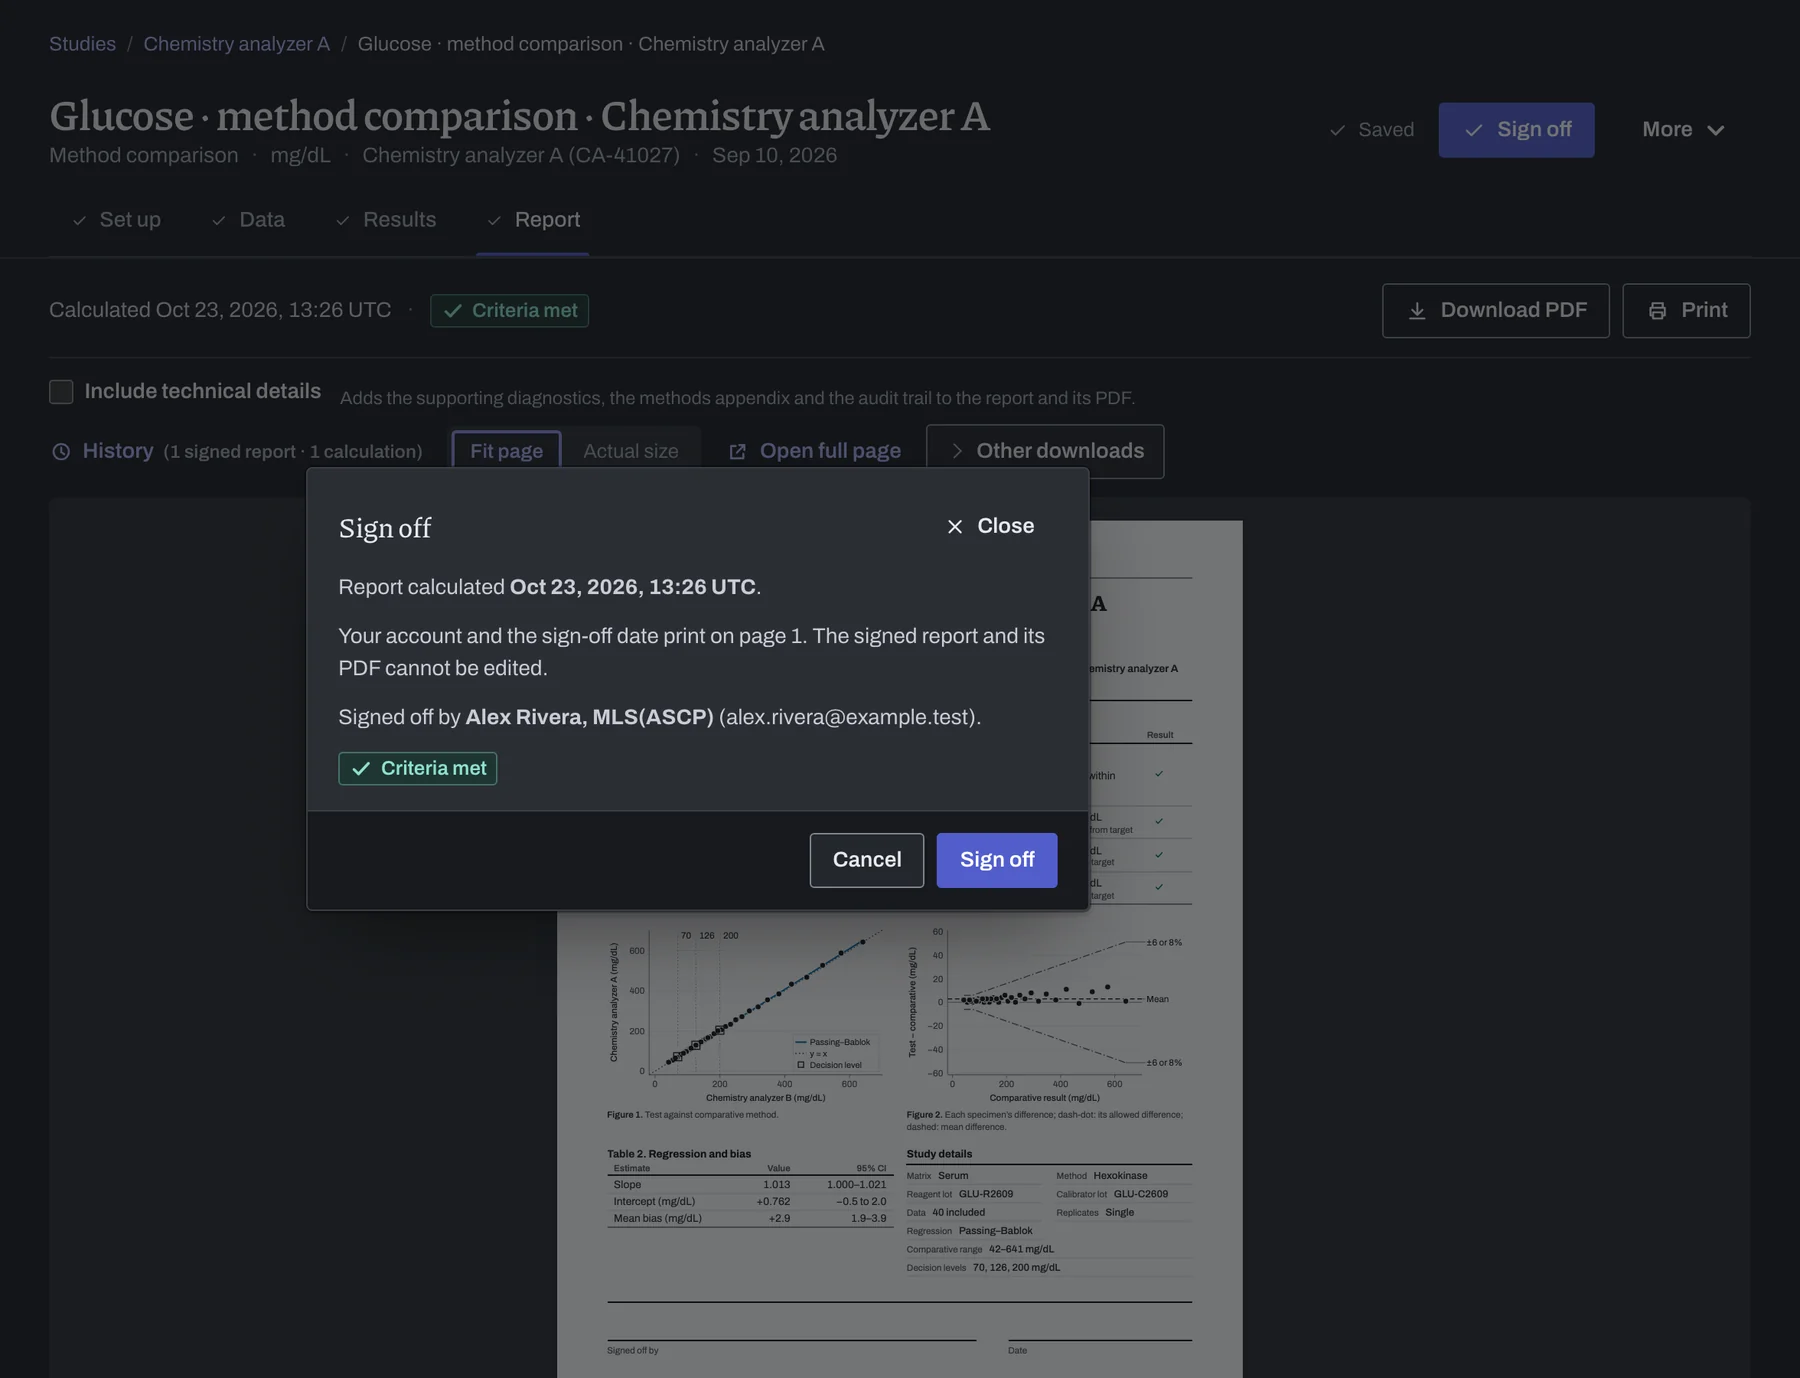The image size is (1800, 1378).
Task: Click the Print button
Action: tap(1686, 311)
